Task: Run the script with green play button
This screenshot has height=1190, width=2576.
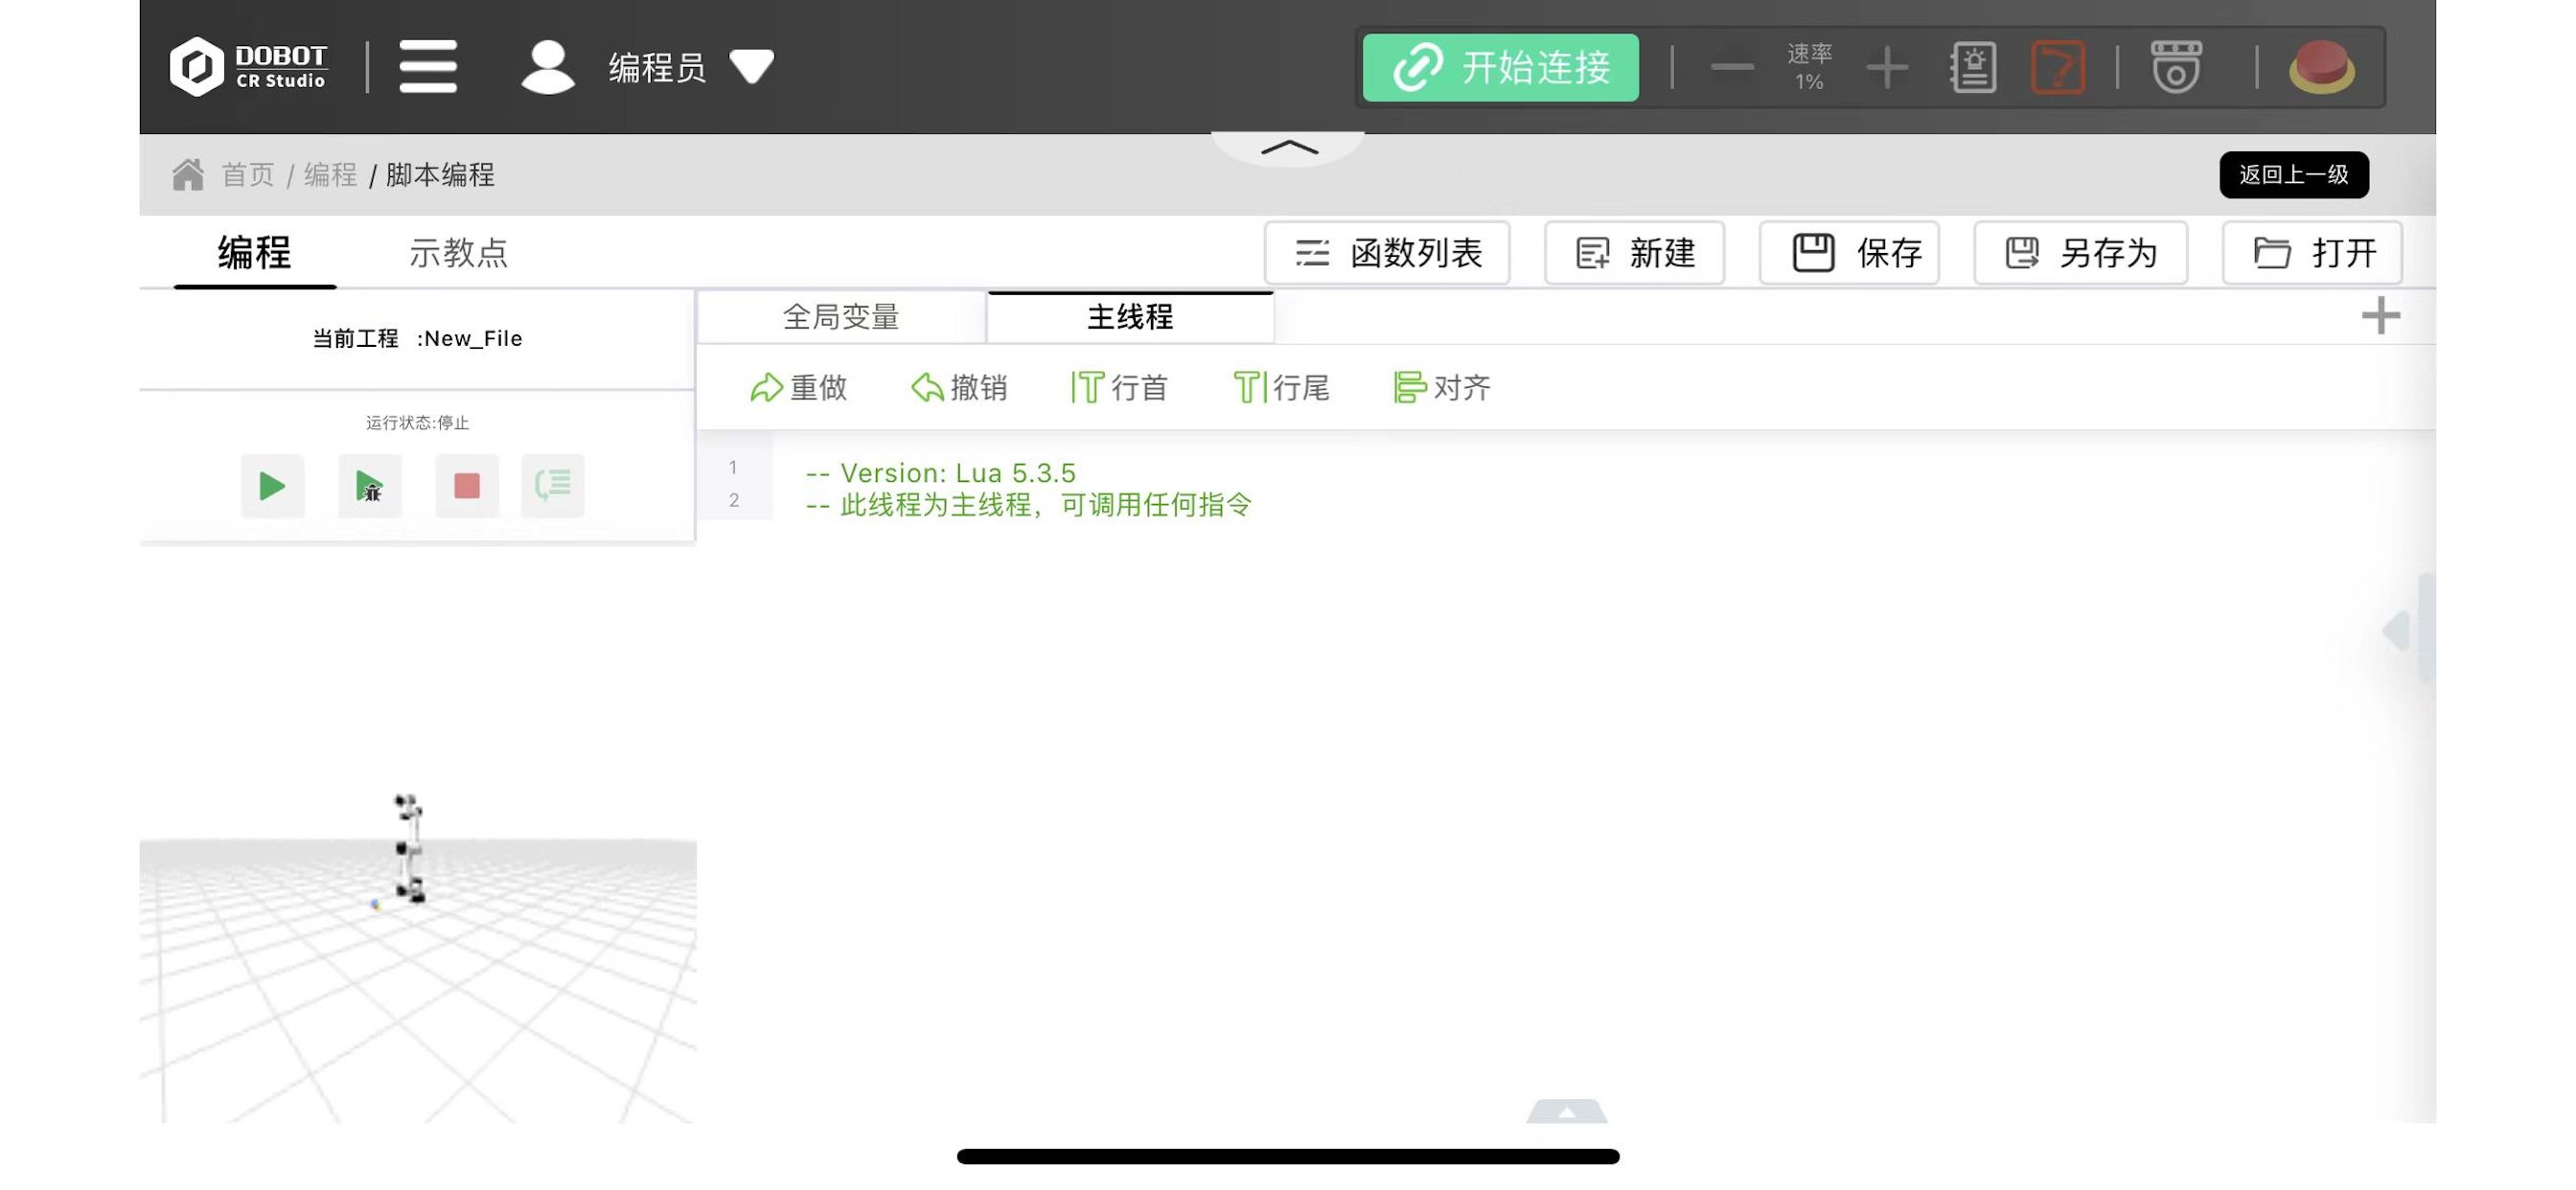Action: 272,486
